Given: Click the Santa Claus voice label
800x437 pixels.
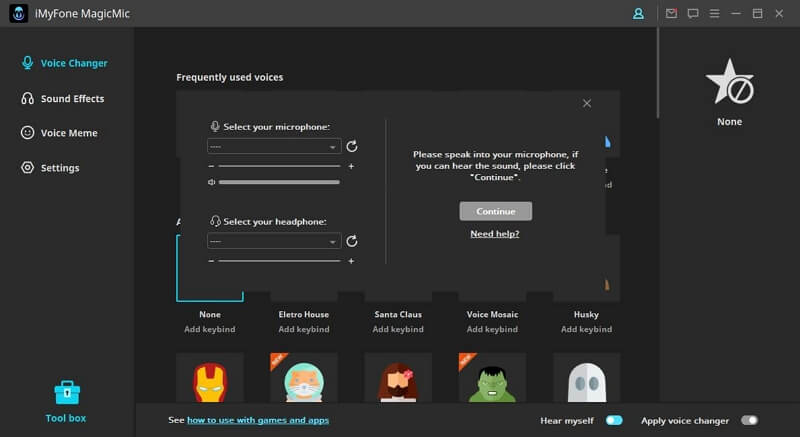Looking at the screenshot, I should [x=398, y=315].
